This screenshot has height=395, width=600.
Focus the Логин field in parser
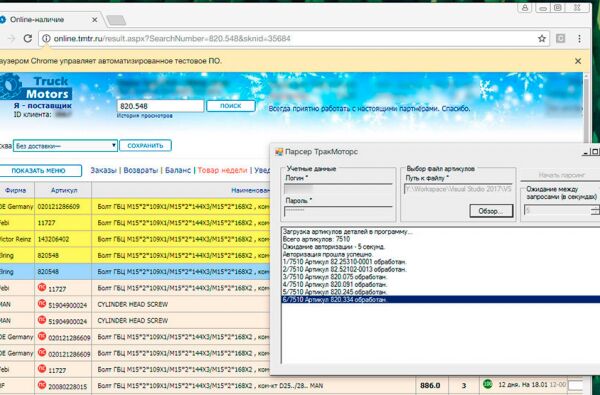(x=338, y=189)
